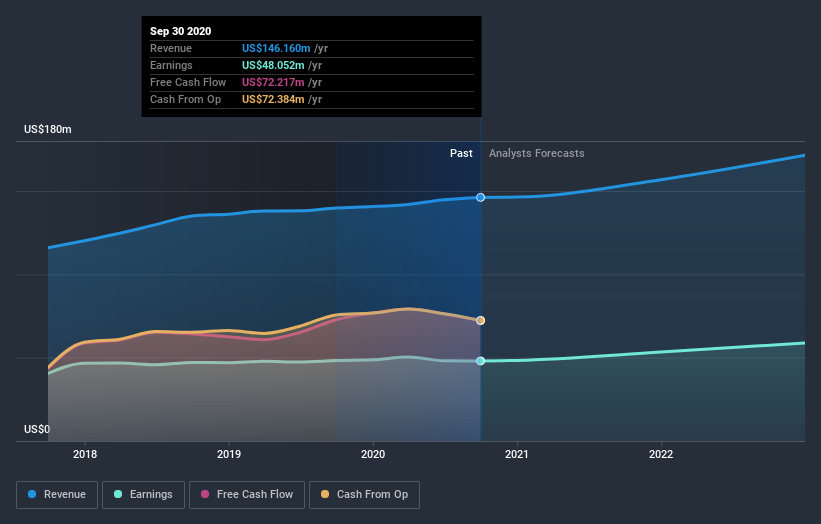821x524 pixels.
Task: Click the Sep 30 2020 tooltip date
Action: coord(181,31)
